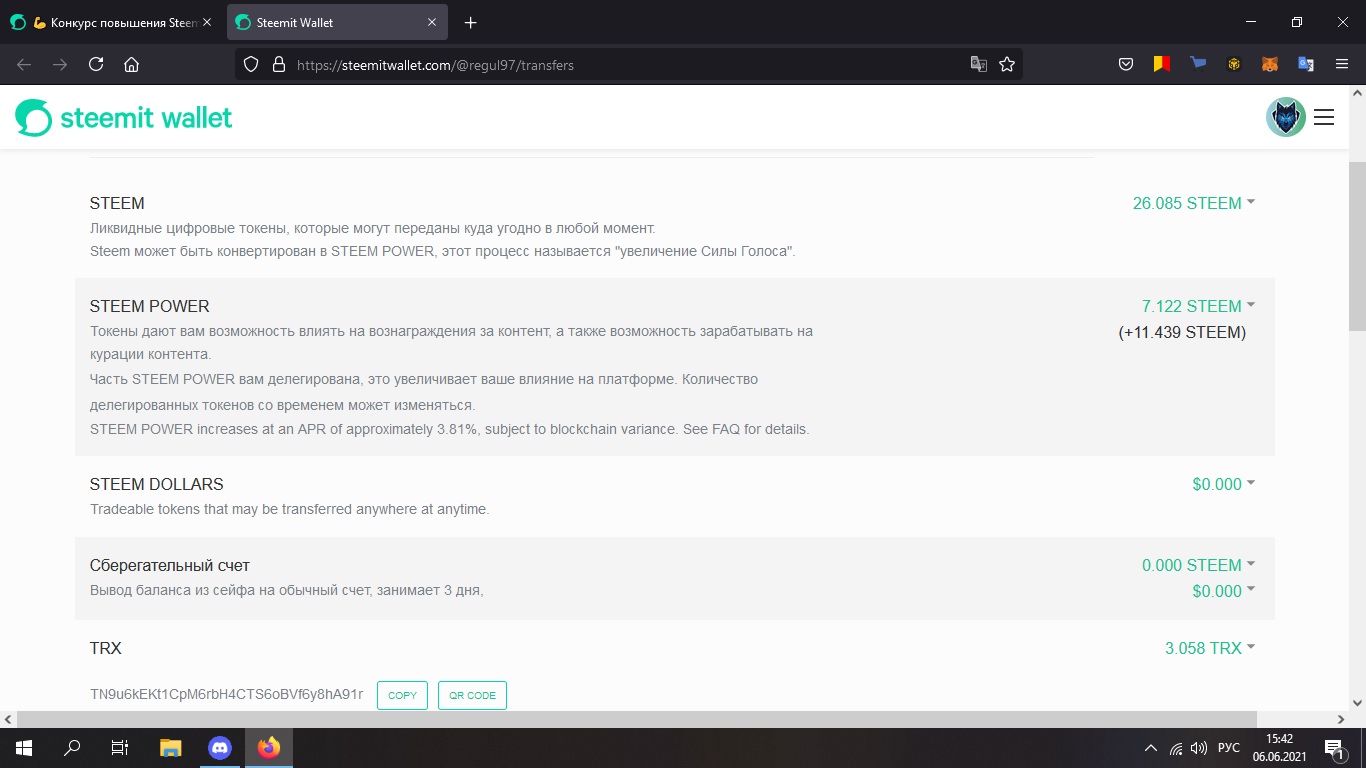Click the (+11.439 STEEM) delegated amount
Screen dimensions: 1366x768
pos(1182,332)
